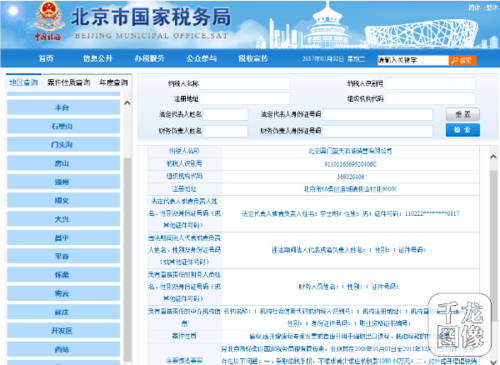Viewport: 500px width, 365px height.
Task: Choose the 大兴 district button
Action: pos(63,219)
